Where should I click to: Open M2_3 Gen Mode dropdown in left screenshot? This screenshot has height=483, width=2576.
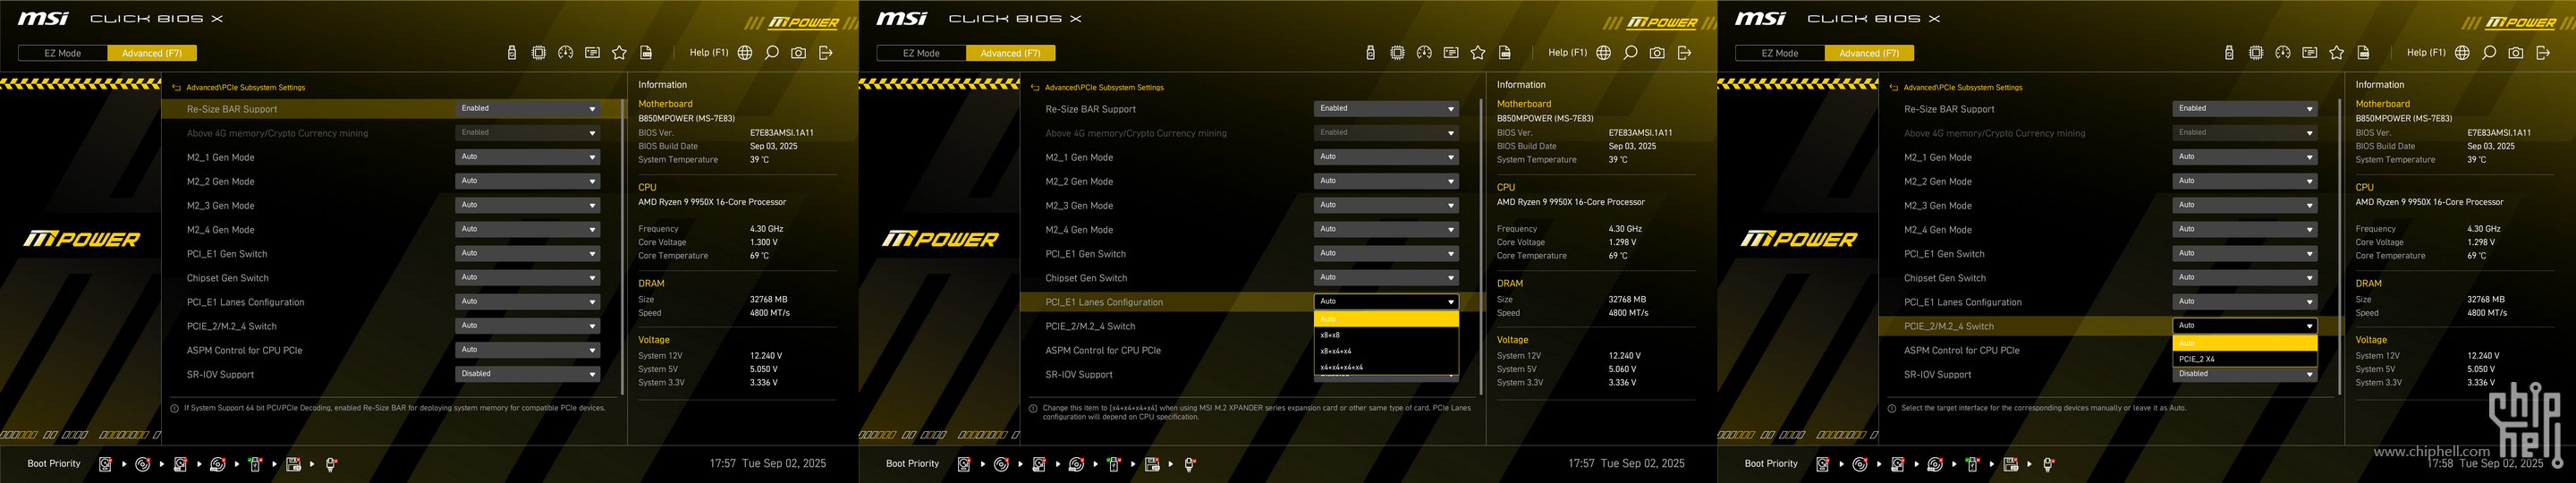(528, 205)
